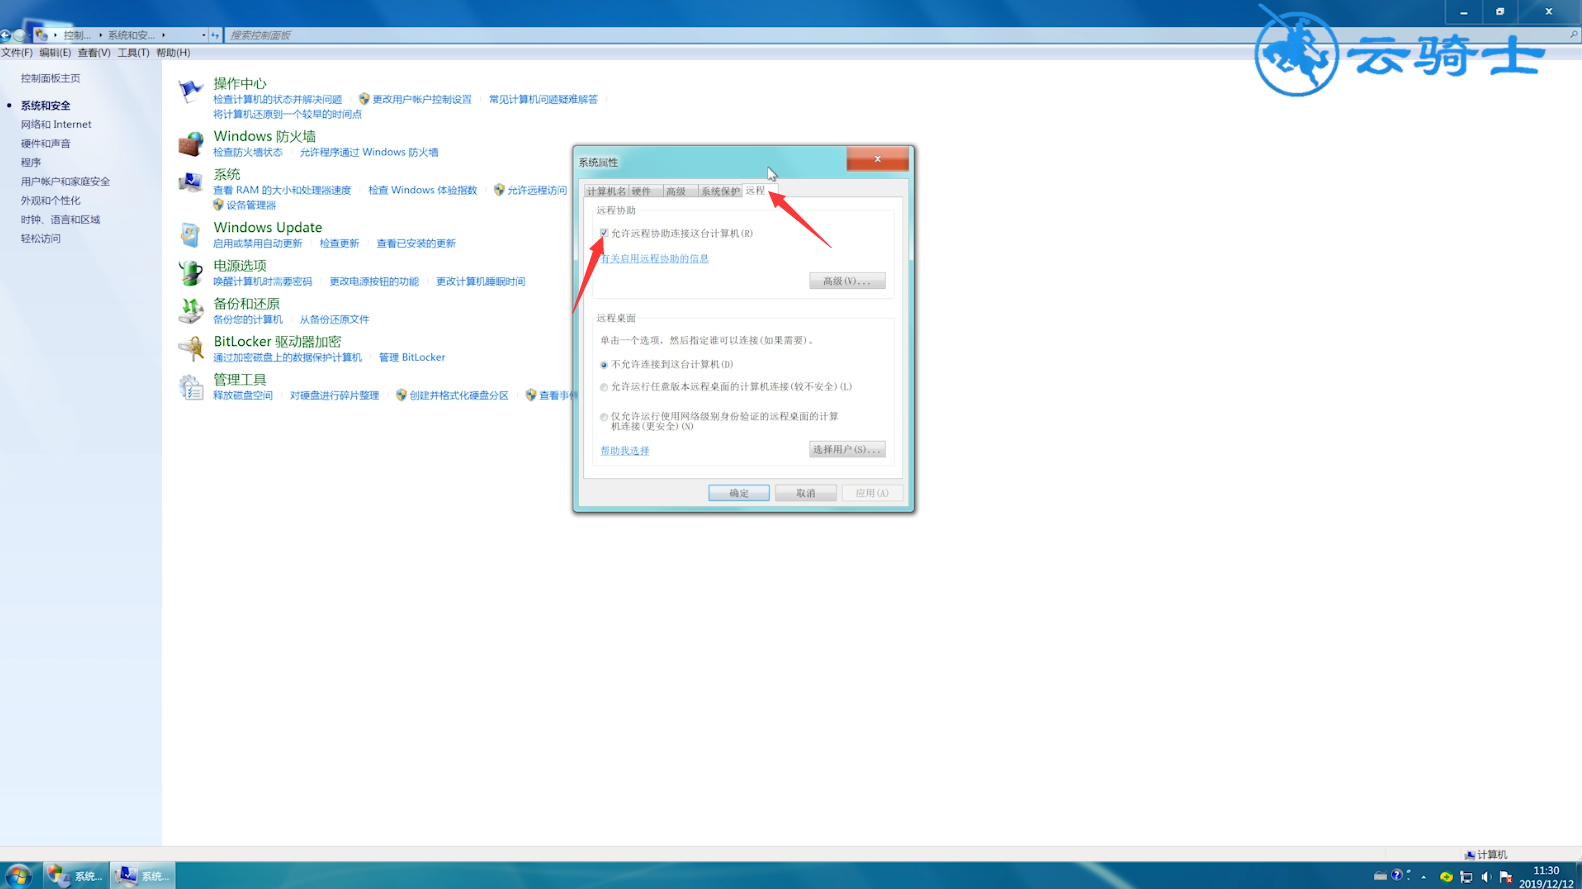Select 不允许连接到这台计算机 radio option

[604, 365]
